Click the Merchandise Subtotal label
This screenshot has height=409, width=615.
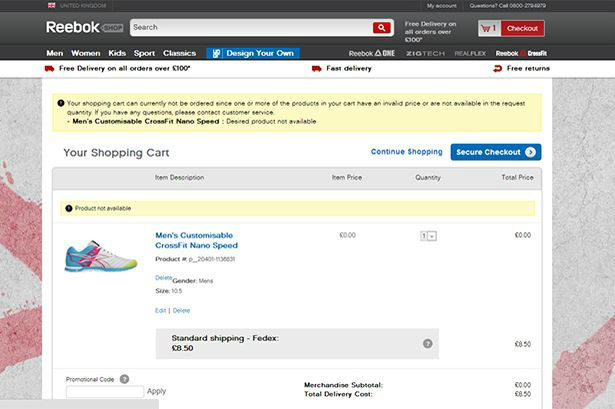pyautogui.click(x=343, y=385)
